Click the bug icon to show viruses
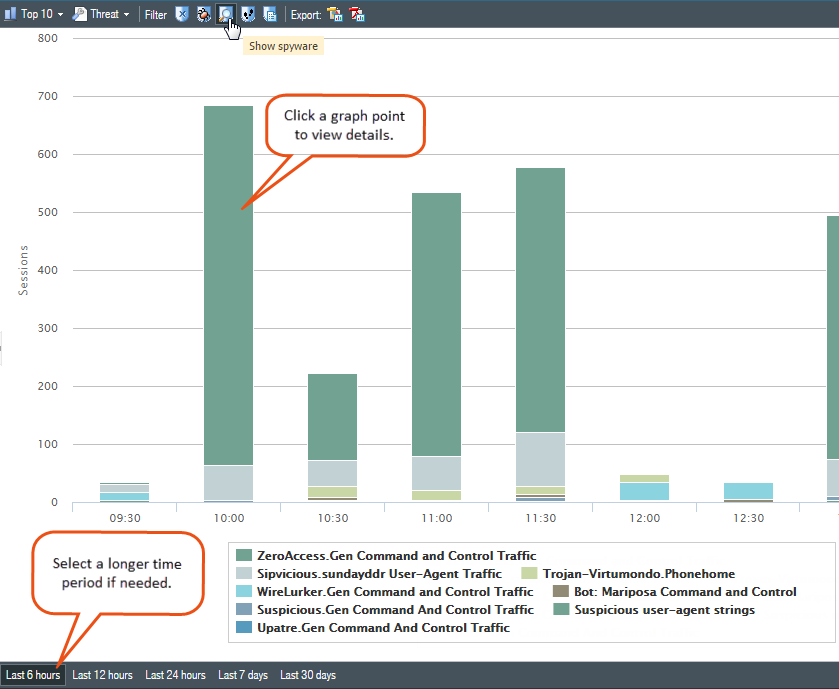Screen dimensions: 839x689 click(203, 14)
